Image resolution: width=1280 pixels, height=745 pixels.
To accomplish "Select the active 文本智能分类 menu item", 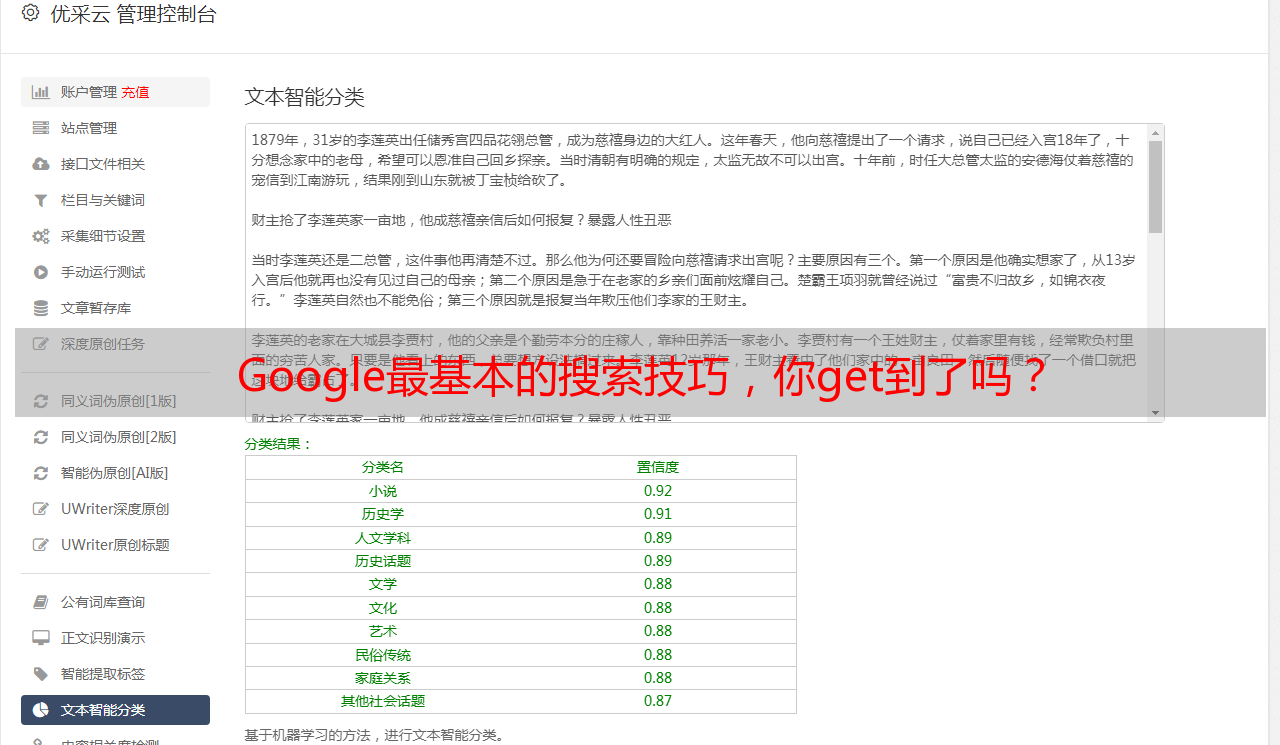I will click(x=115, y=710).
